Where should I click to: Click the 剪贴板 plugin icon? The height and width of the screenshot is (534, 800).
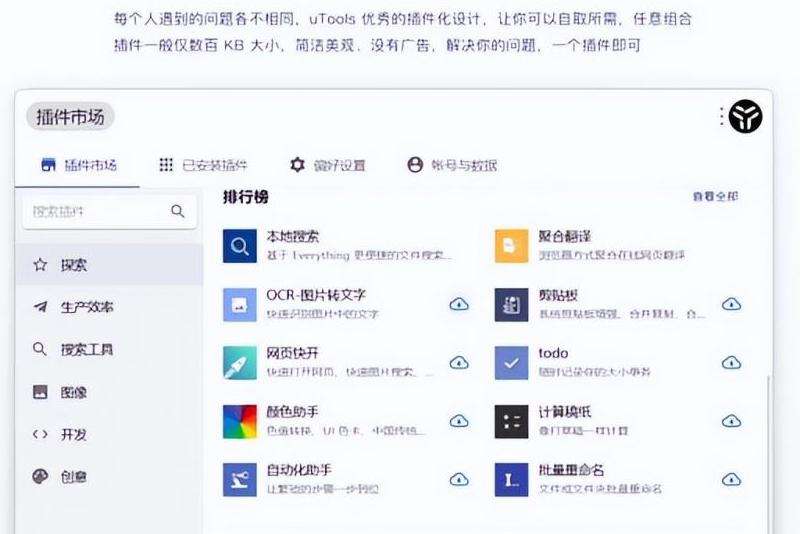pos(511,304)
